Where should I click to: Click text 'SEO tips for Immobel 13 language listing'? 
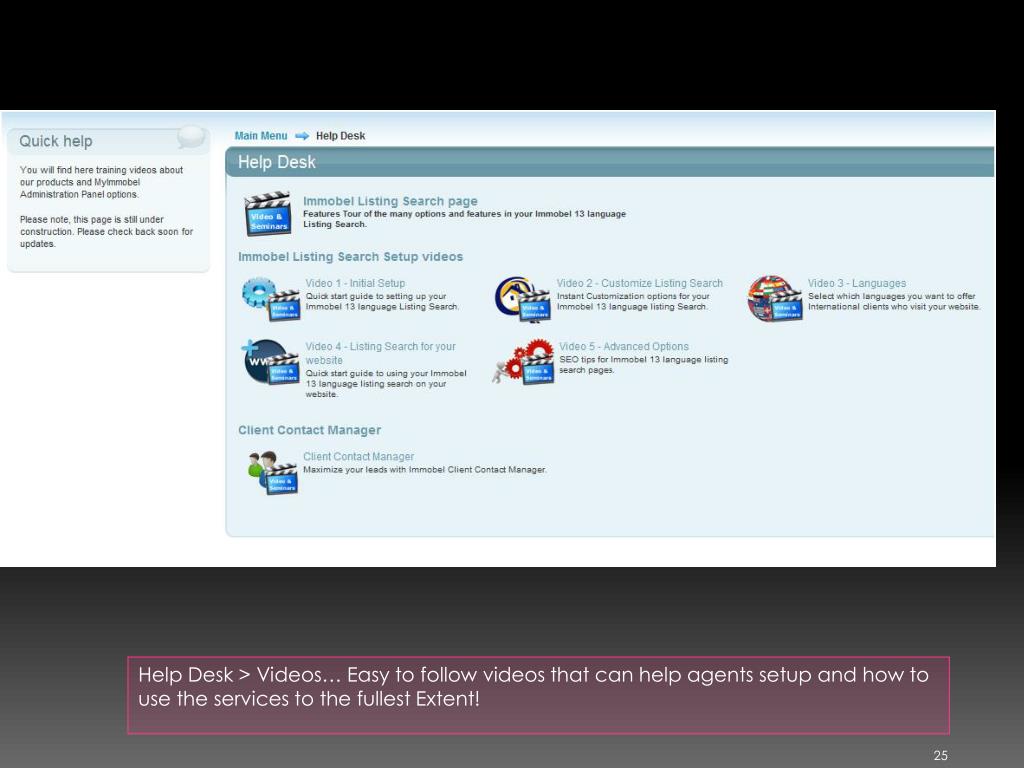643,359
